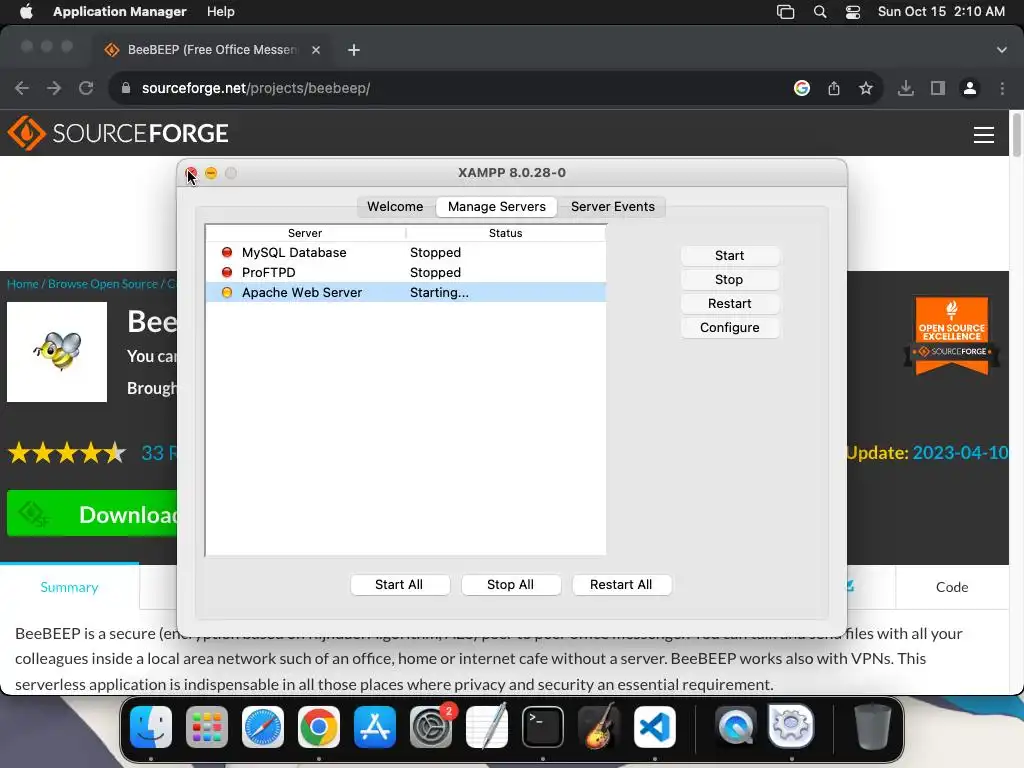1024x768 pixels.
Task: Select the MySQL Database row
Action: tap(406, 252)
